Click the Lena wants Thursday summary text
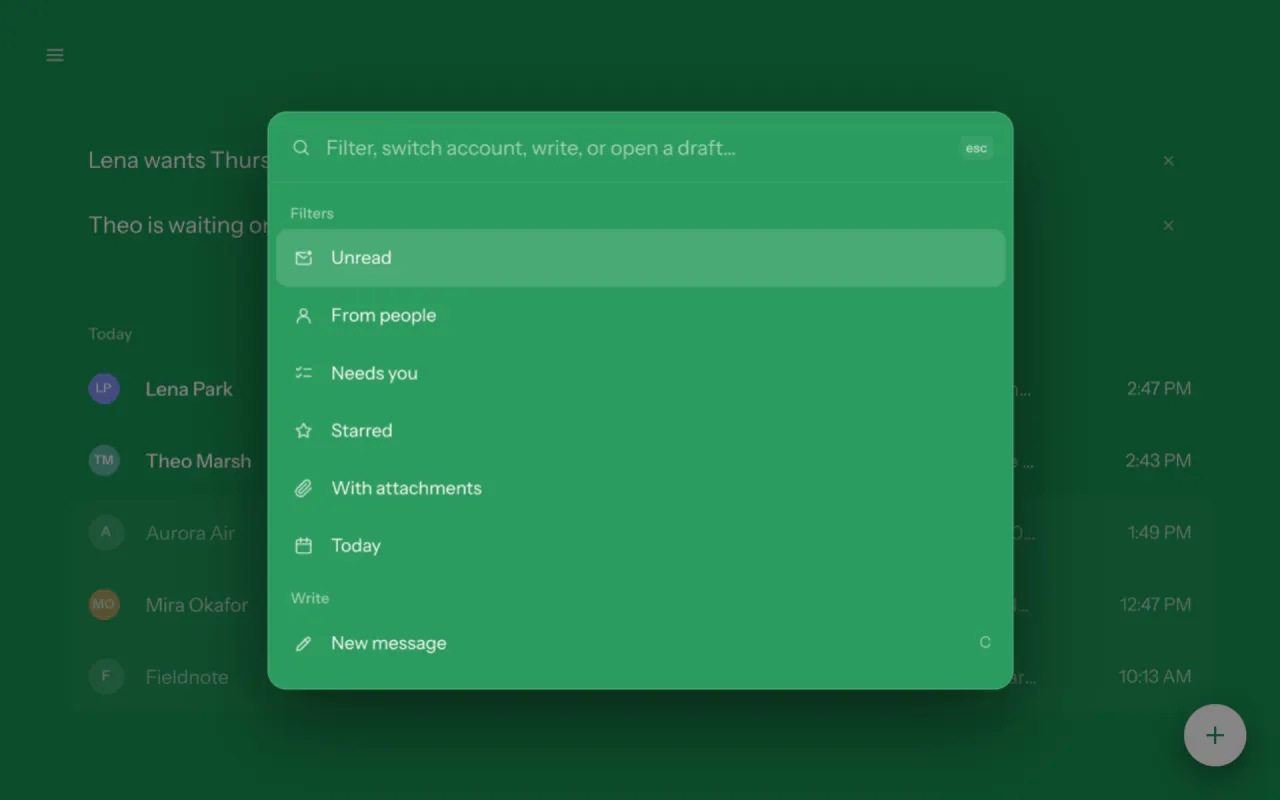 coord(178,161)
